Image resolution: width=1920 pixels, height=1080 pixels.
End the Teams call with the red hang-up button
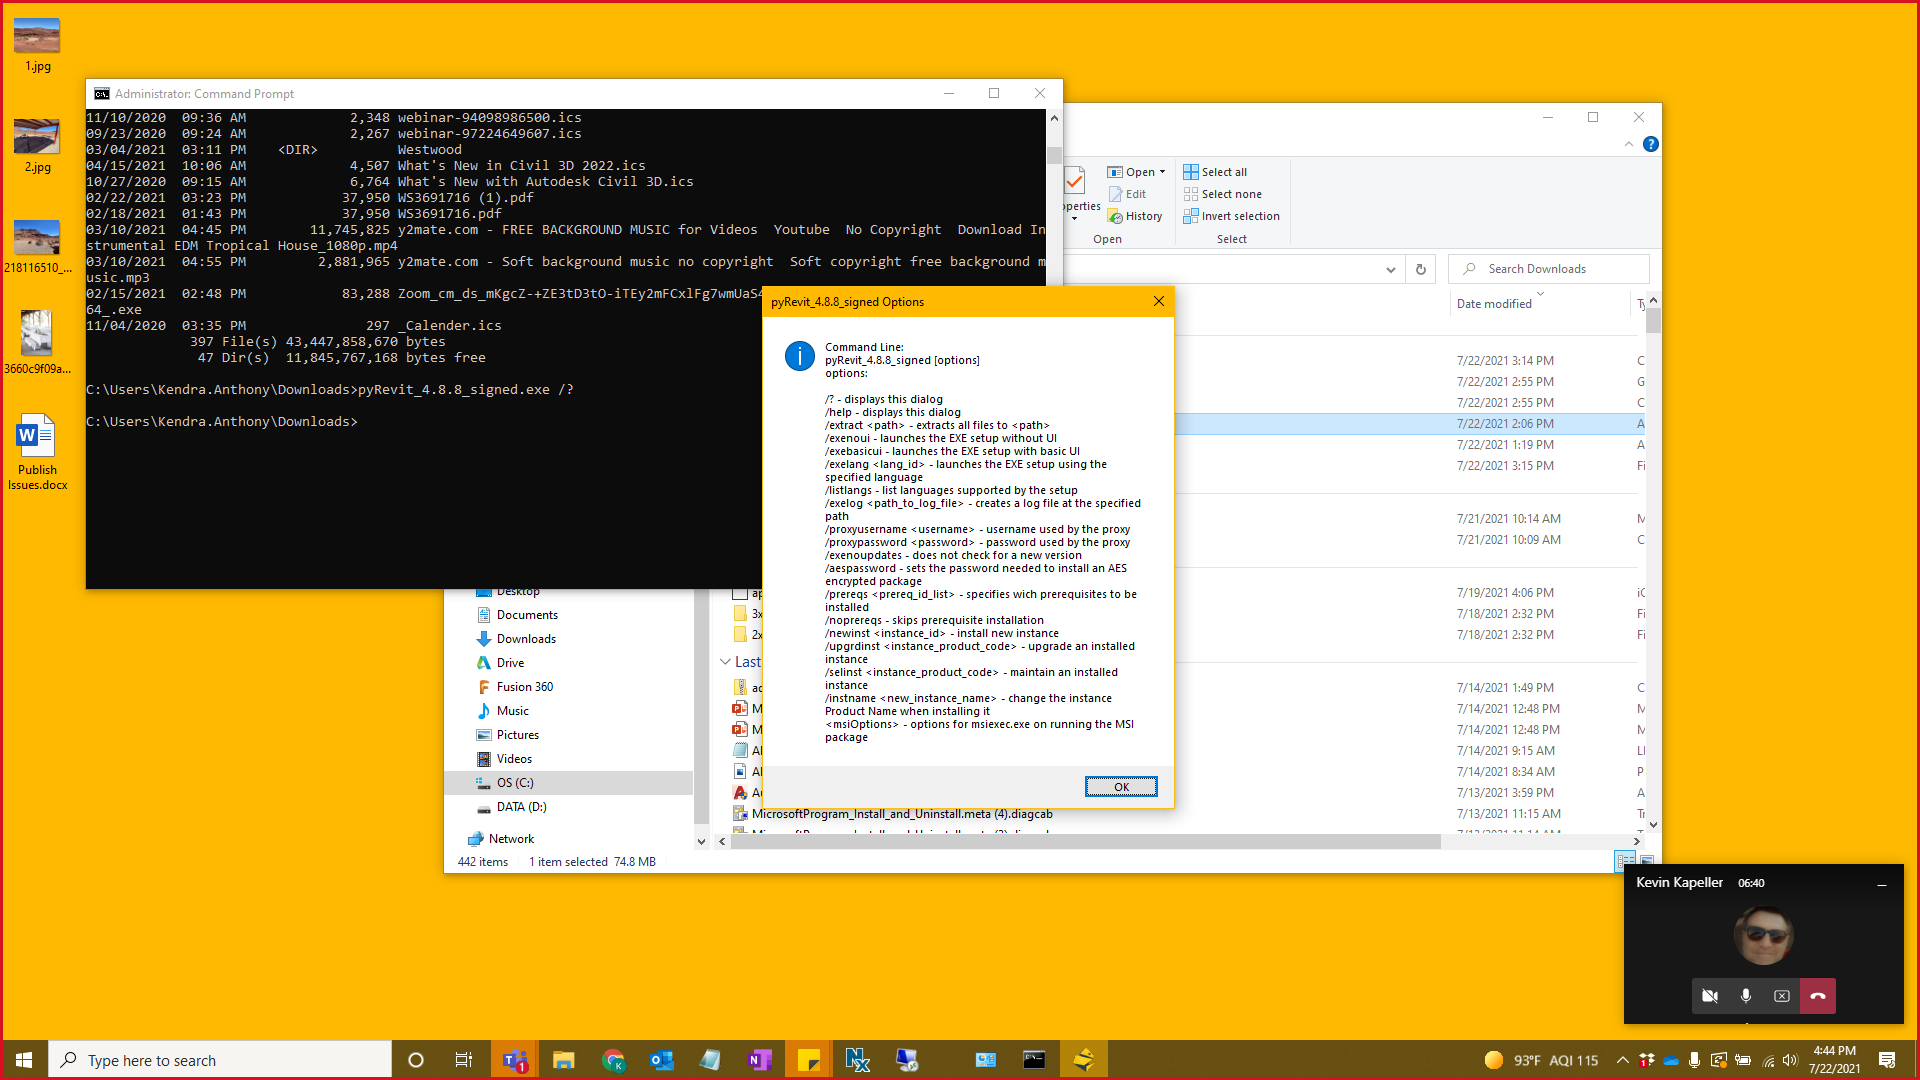pos(1818,996)
